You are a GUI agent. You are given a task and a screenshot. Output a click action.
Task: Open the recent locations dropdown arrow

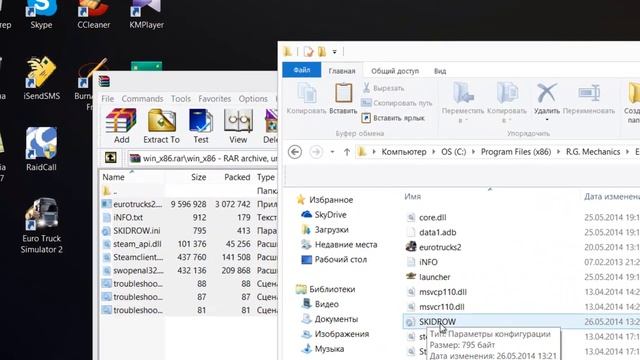tap(332, 152)
